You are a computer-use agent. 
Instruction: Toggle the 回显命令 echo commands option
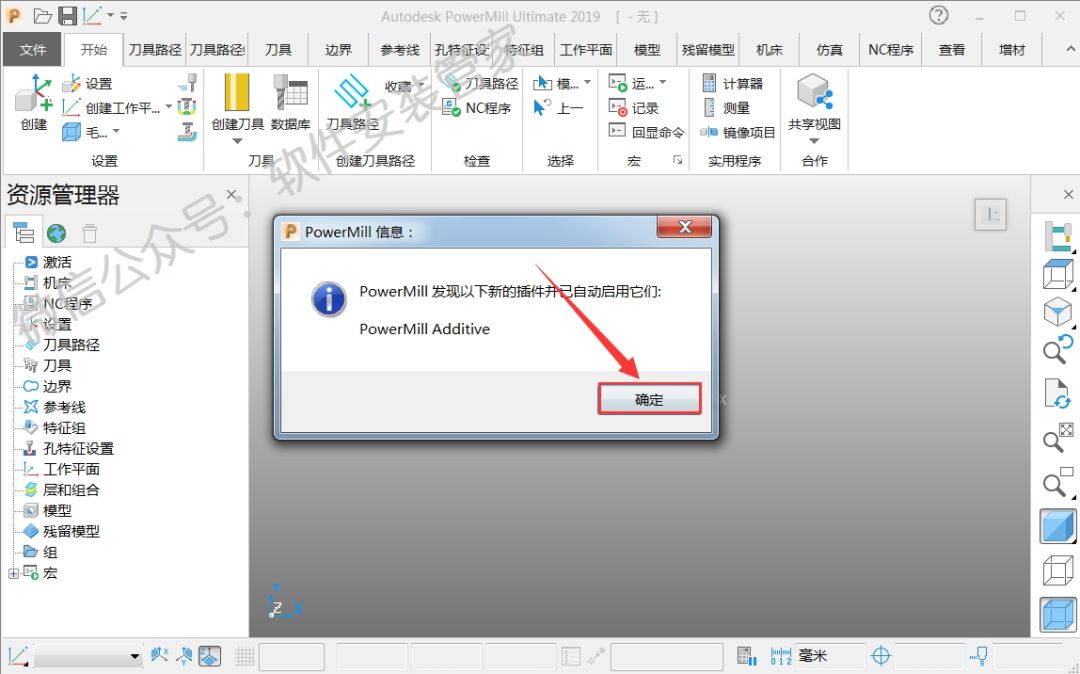619,132
